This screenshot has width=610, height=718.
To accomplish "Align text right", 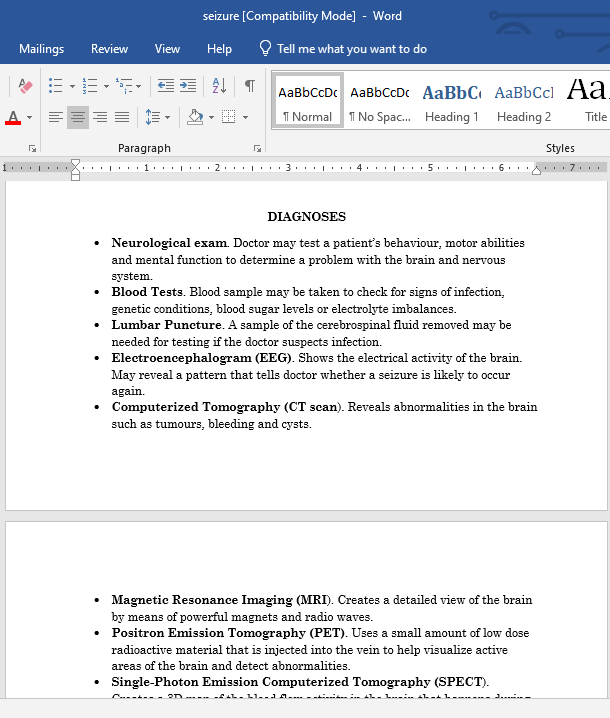I will click(100, 117).
